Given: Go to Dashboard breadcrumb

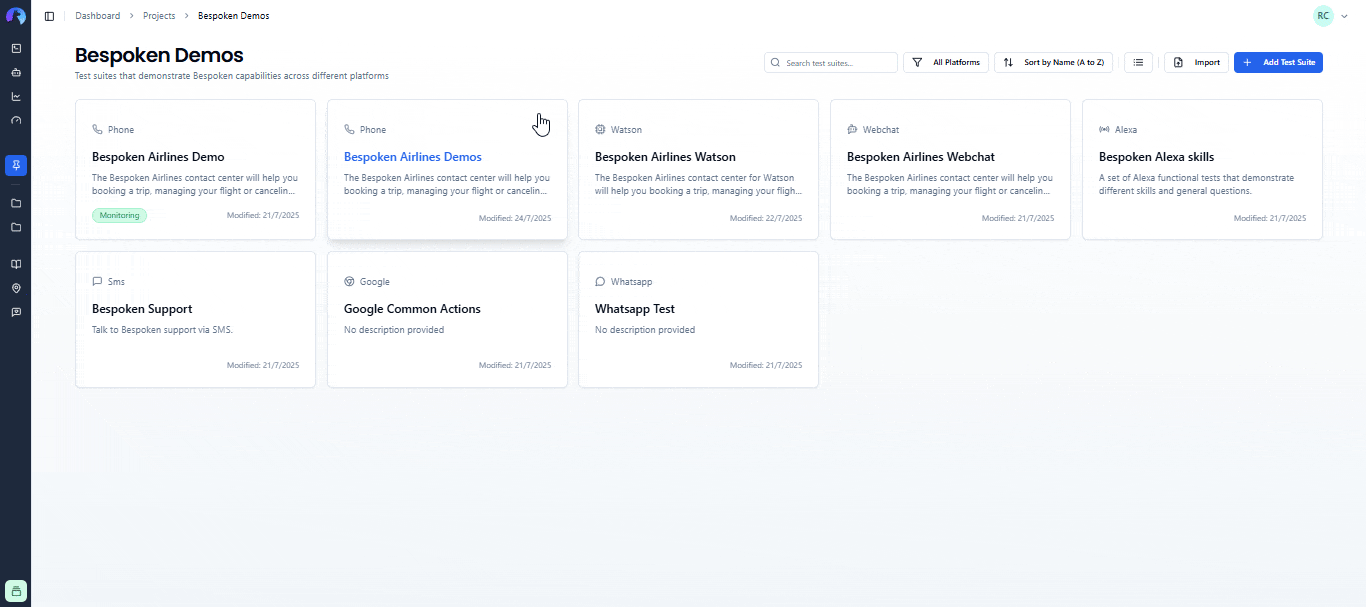Looking at the screenshot, I should [97, 16].
